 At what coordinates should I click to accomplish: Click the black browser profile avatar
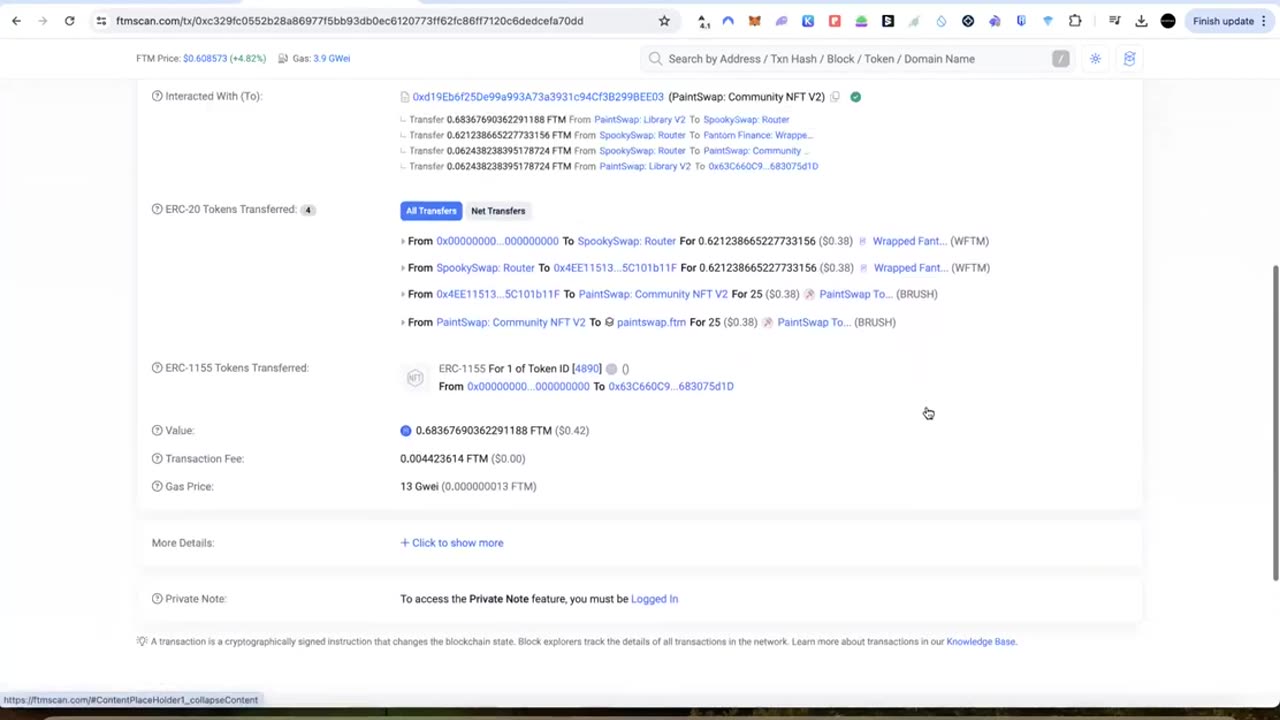tap(1168, 21)
